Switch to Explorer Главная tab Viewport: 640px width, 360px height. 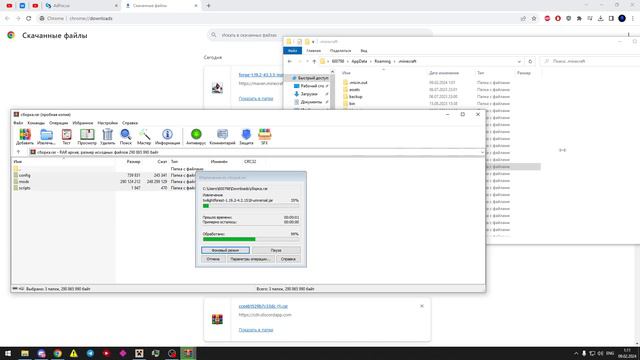(313, 51)
